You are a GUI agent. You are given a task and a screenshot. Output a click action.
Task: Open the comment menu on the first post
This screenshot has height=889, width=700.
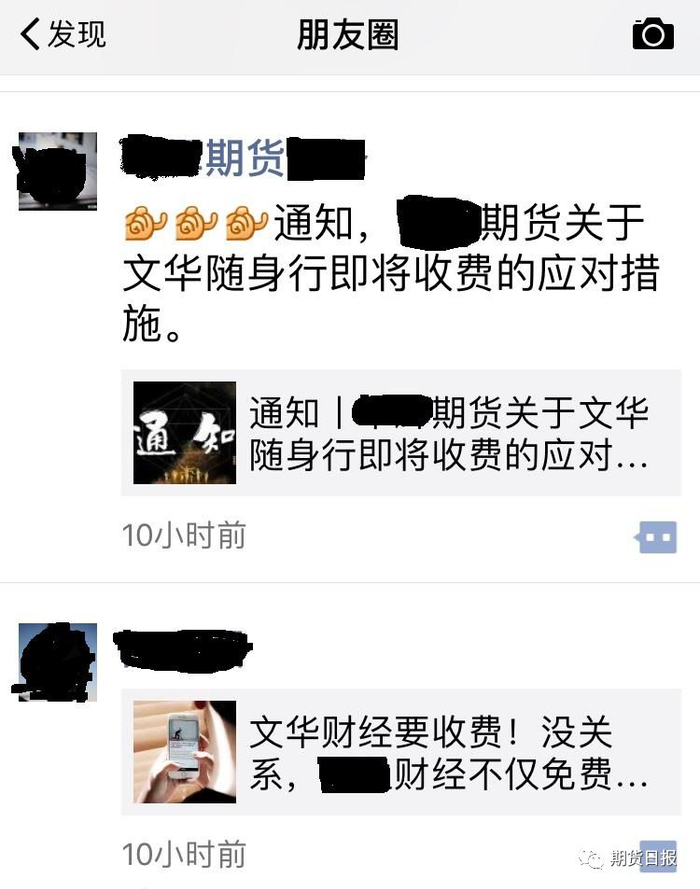click(x=656, y=536)
